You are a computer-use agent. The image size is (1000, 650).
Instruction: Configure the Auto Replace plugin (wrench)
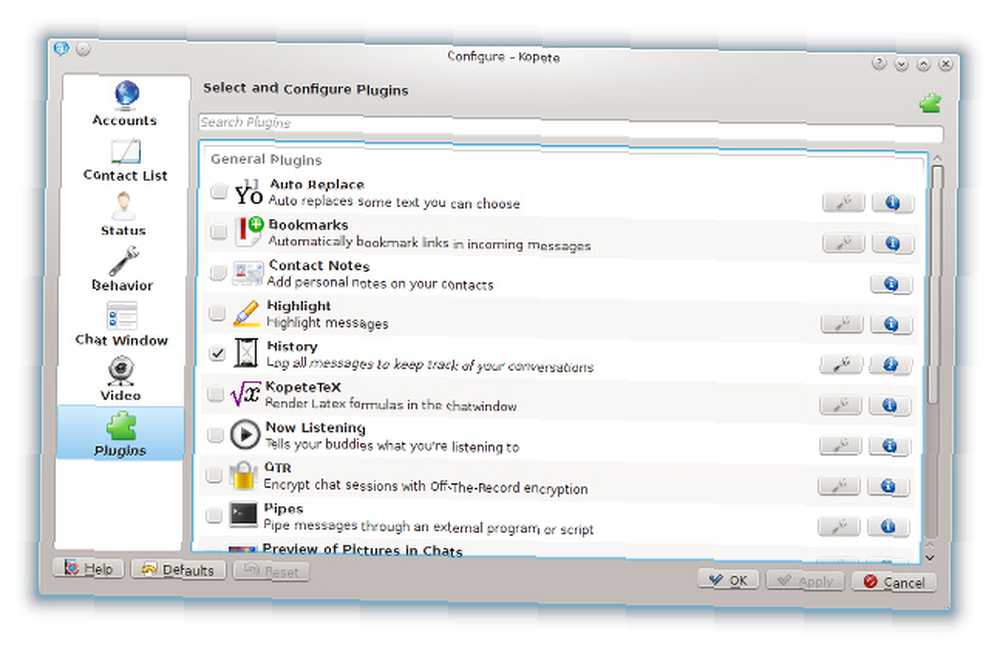(x=844, y=203)
